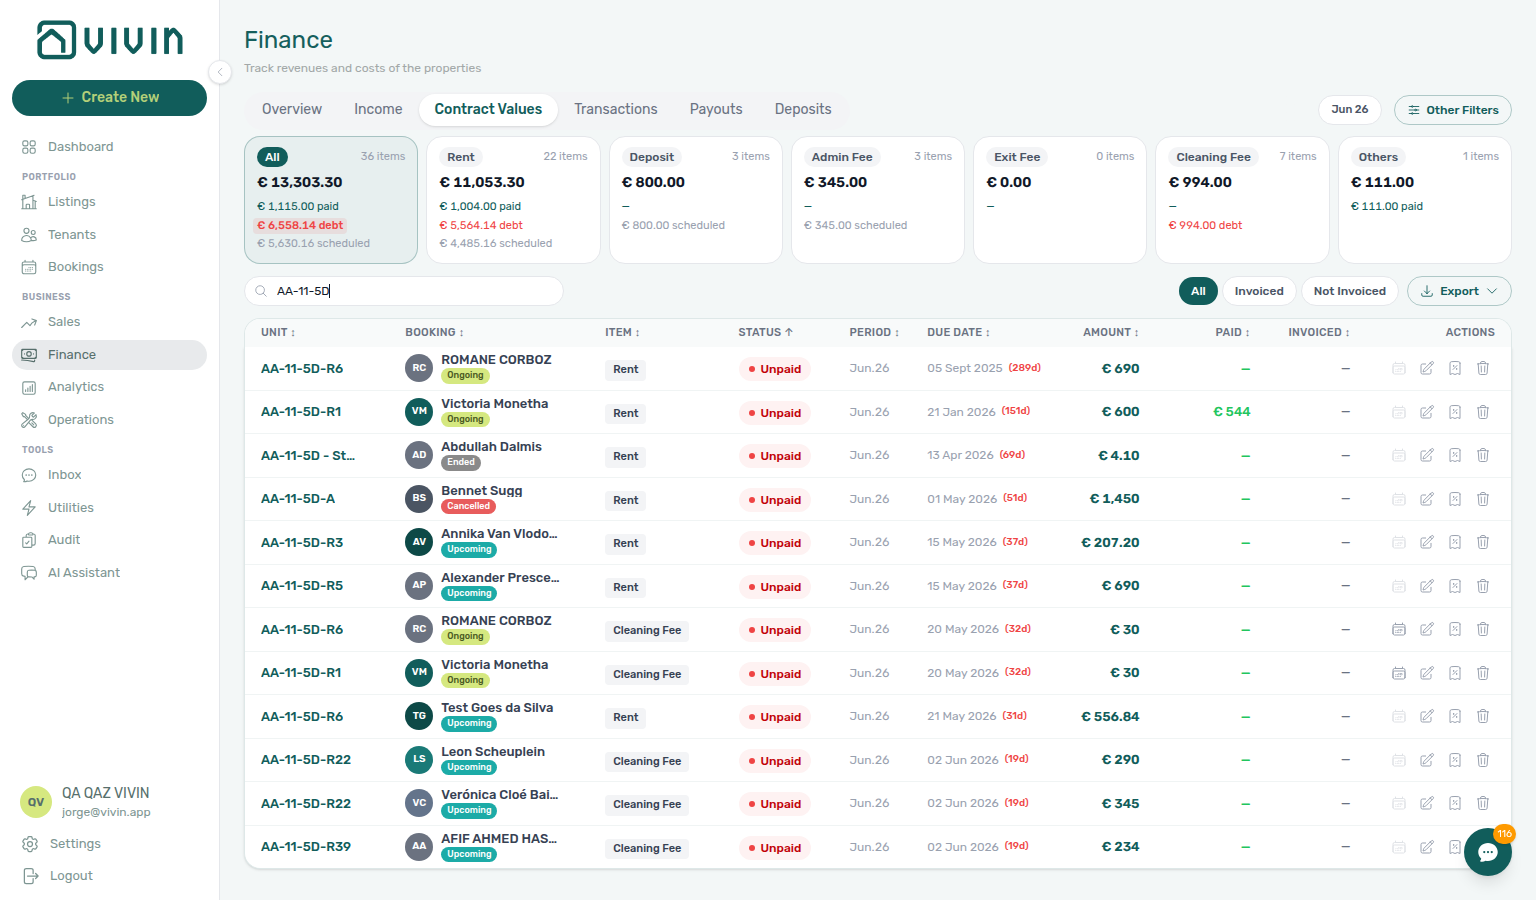Show all invoice statuses with All pill

[x=1198, y=291]
